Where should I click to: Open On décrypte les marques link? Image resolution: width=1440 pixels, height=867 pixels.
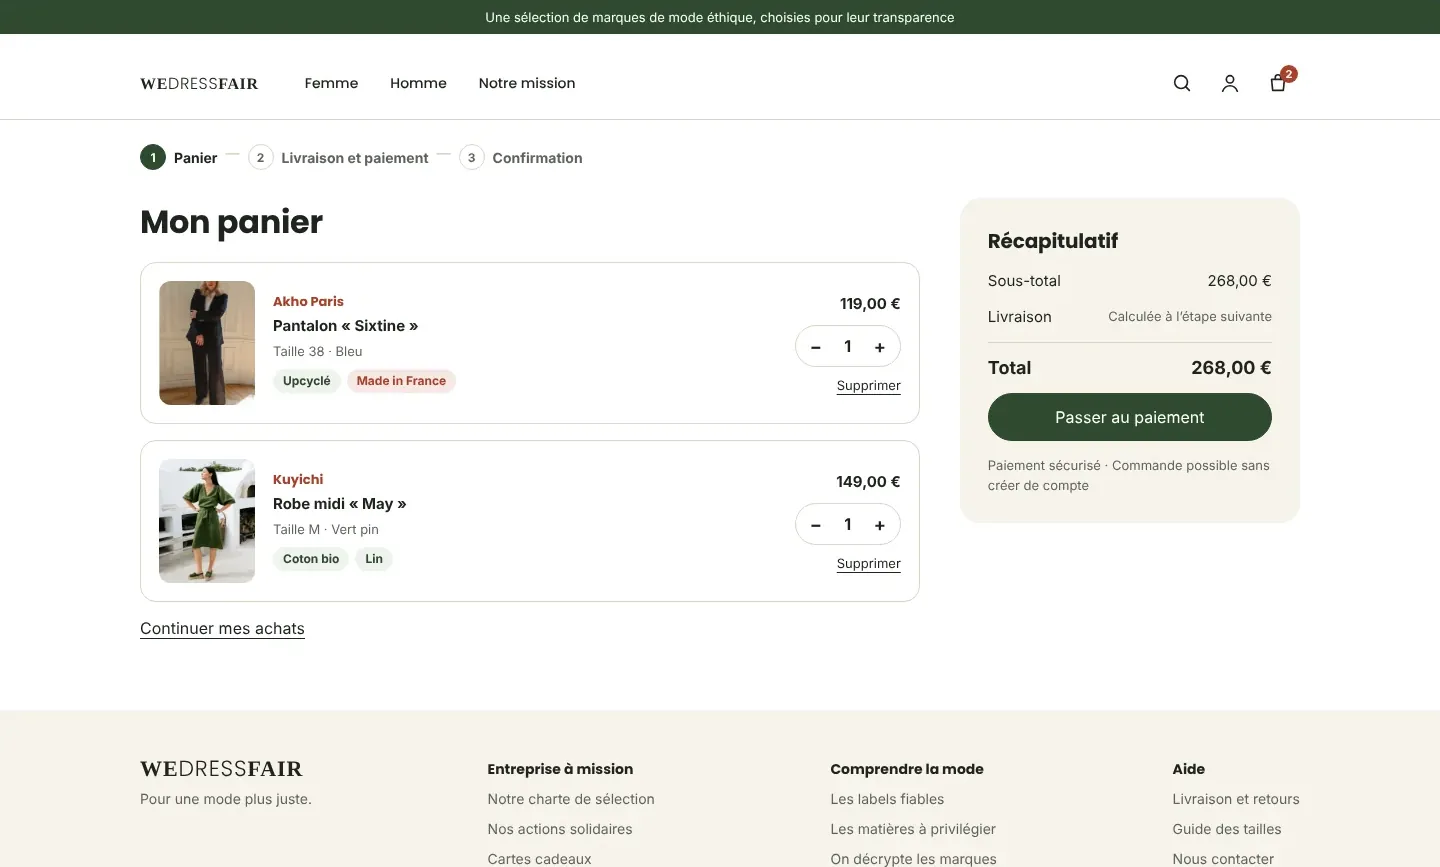click(x=913, y=859)
